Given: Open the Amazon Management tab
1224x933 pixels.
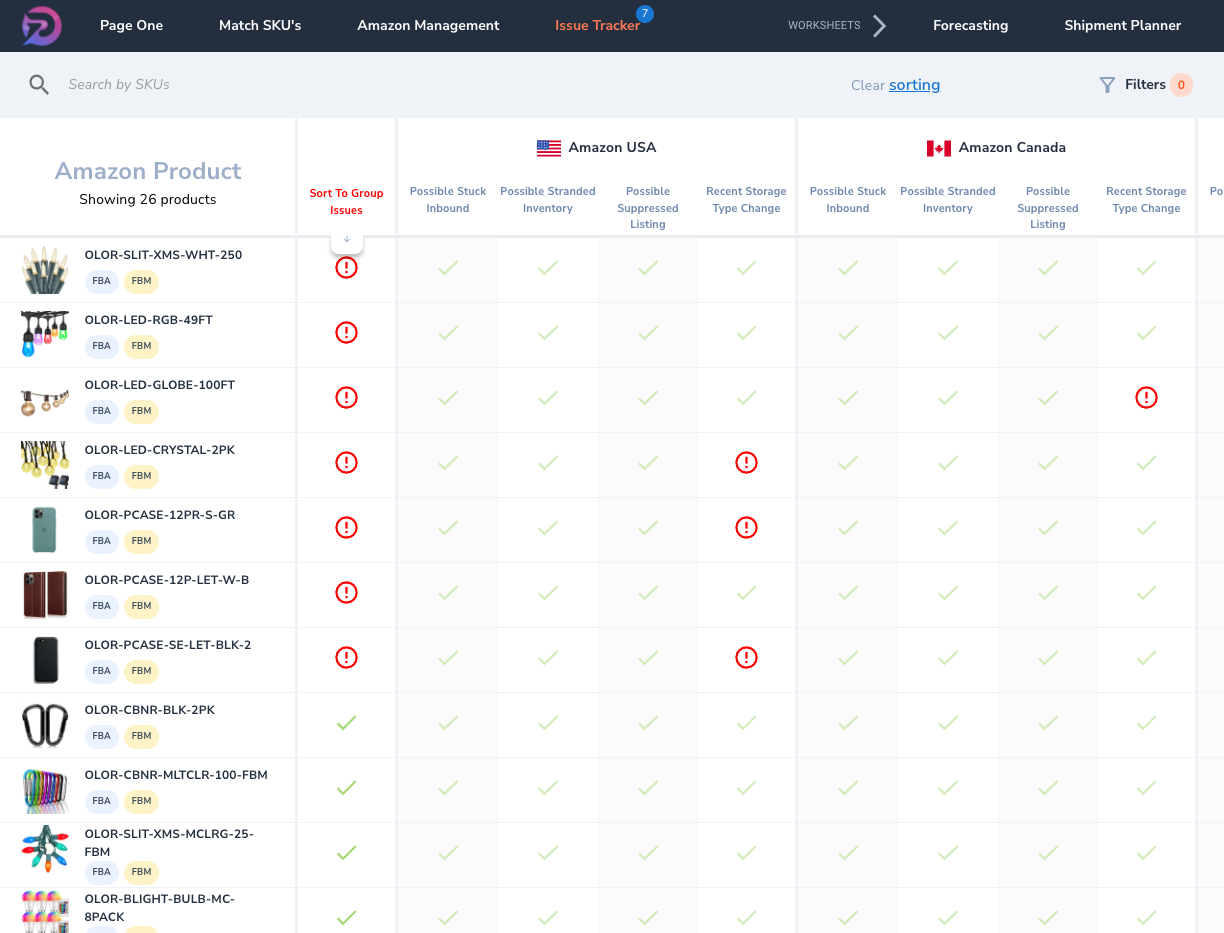Looking at the screenshot, I should click(x=428, y=26).
